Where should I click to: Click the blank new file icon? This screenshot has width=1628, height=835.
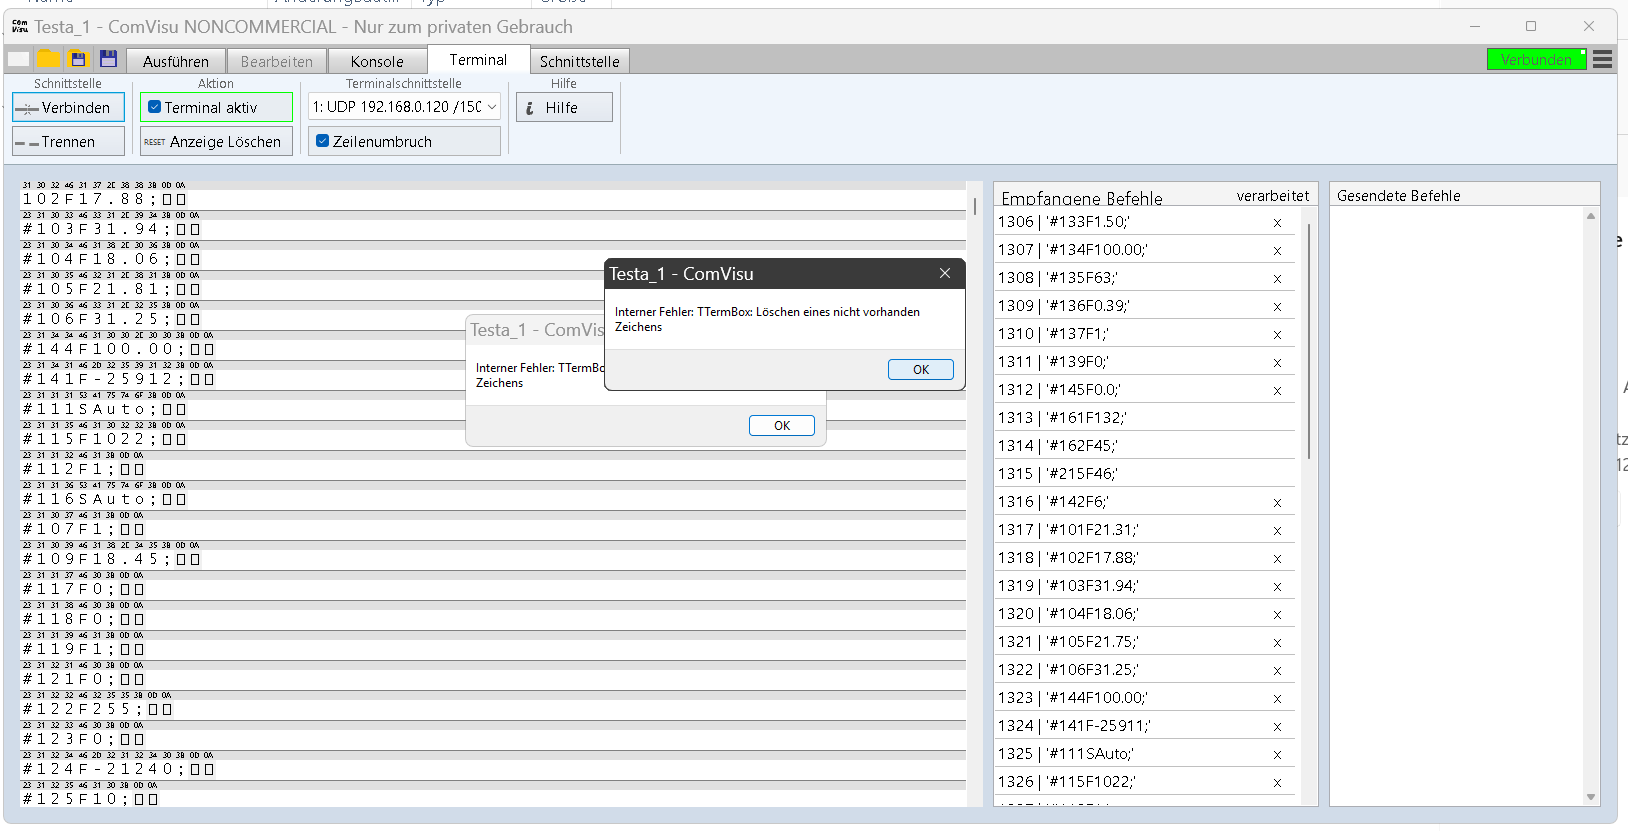coord(19,60)
